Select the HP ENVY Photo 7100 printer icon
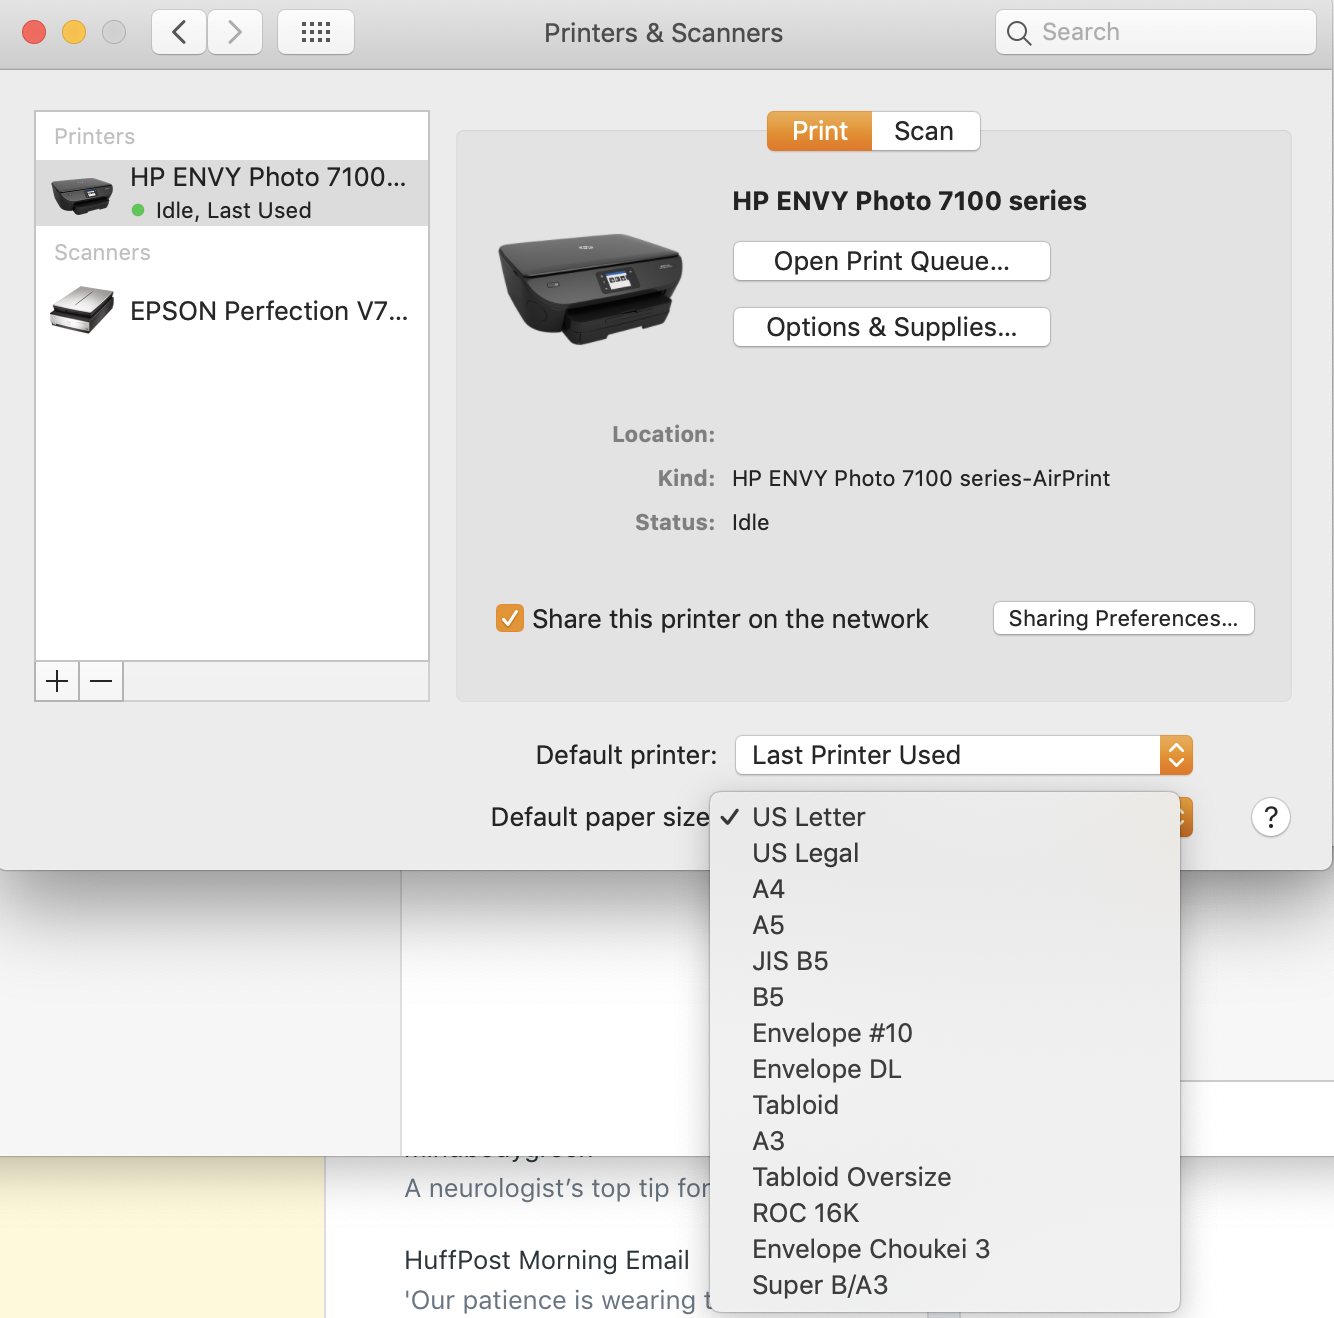 coord(81,192)
